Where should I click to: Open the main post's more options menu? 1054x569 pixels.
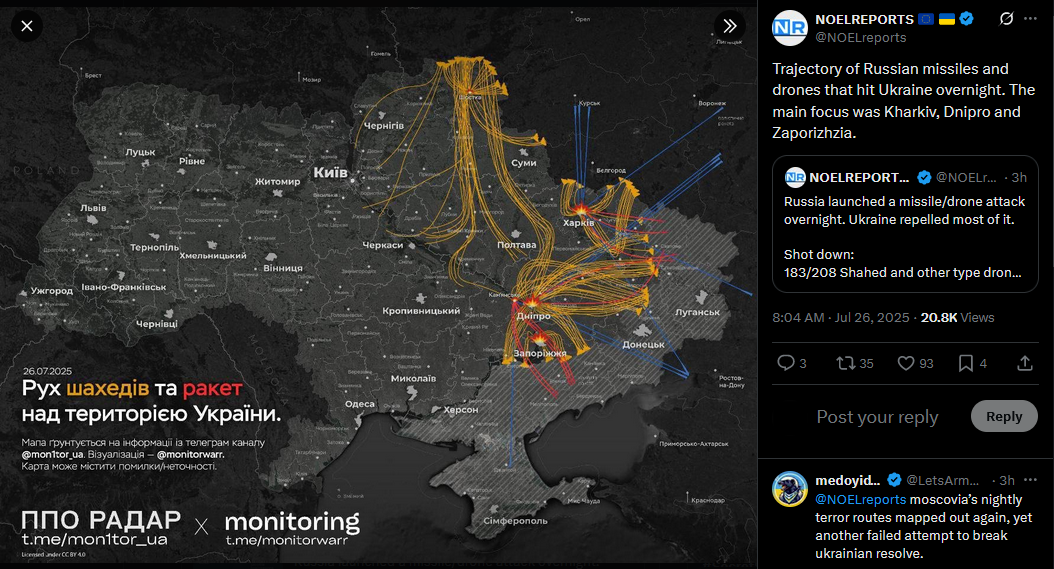click(1030, 19)
